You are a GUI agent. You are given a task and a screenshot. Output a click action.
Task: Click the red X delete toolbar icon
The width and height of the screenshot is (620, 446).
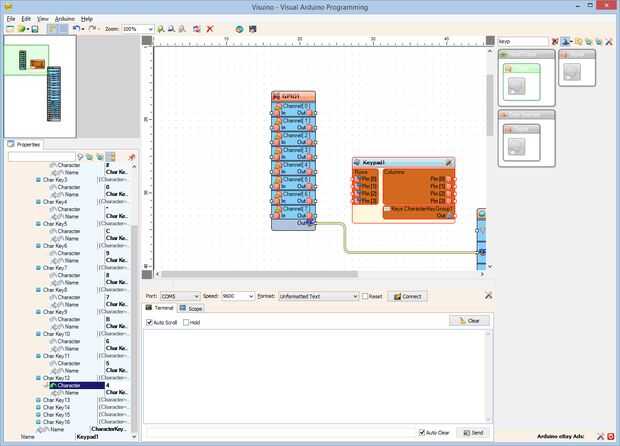click(210, 29)
